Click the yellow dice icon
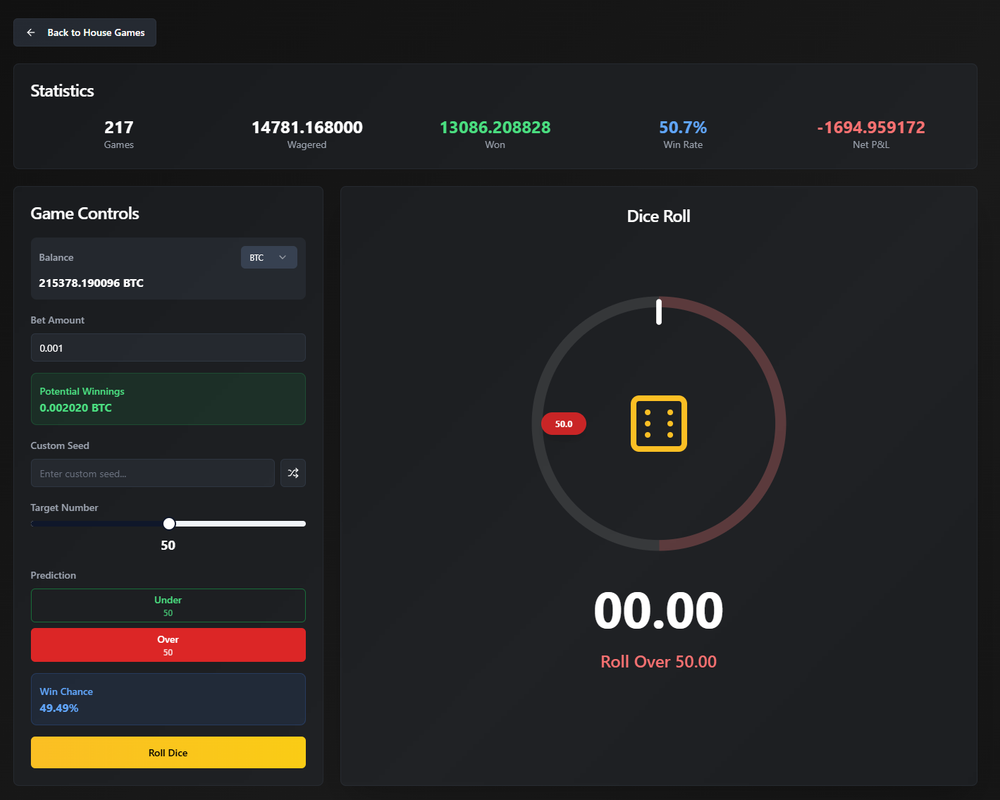Image resolution: width=1000 pixels, height=800 pixels. pos(659,424)
